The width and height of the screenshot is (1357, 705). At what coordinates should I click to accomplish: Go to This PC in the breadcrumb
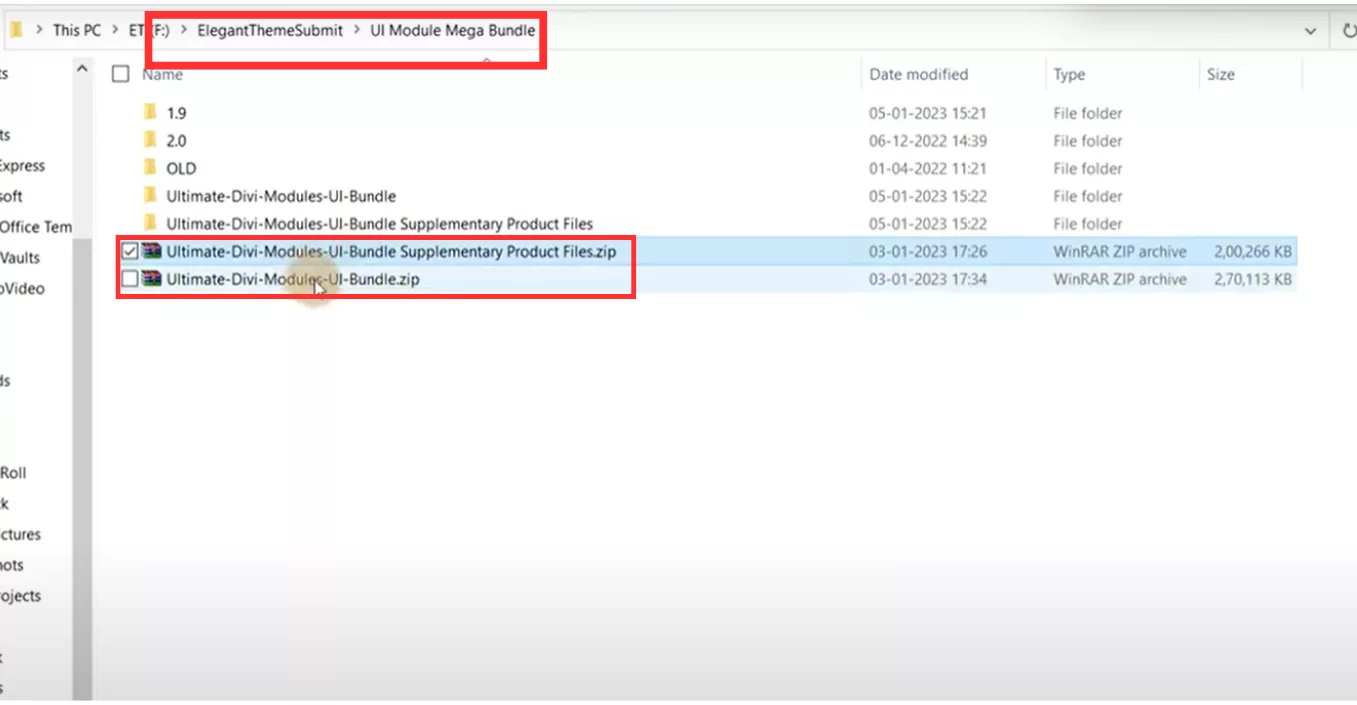[77, 30]
